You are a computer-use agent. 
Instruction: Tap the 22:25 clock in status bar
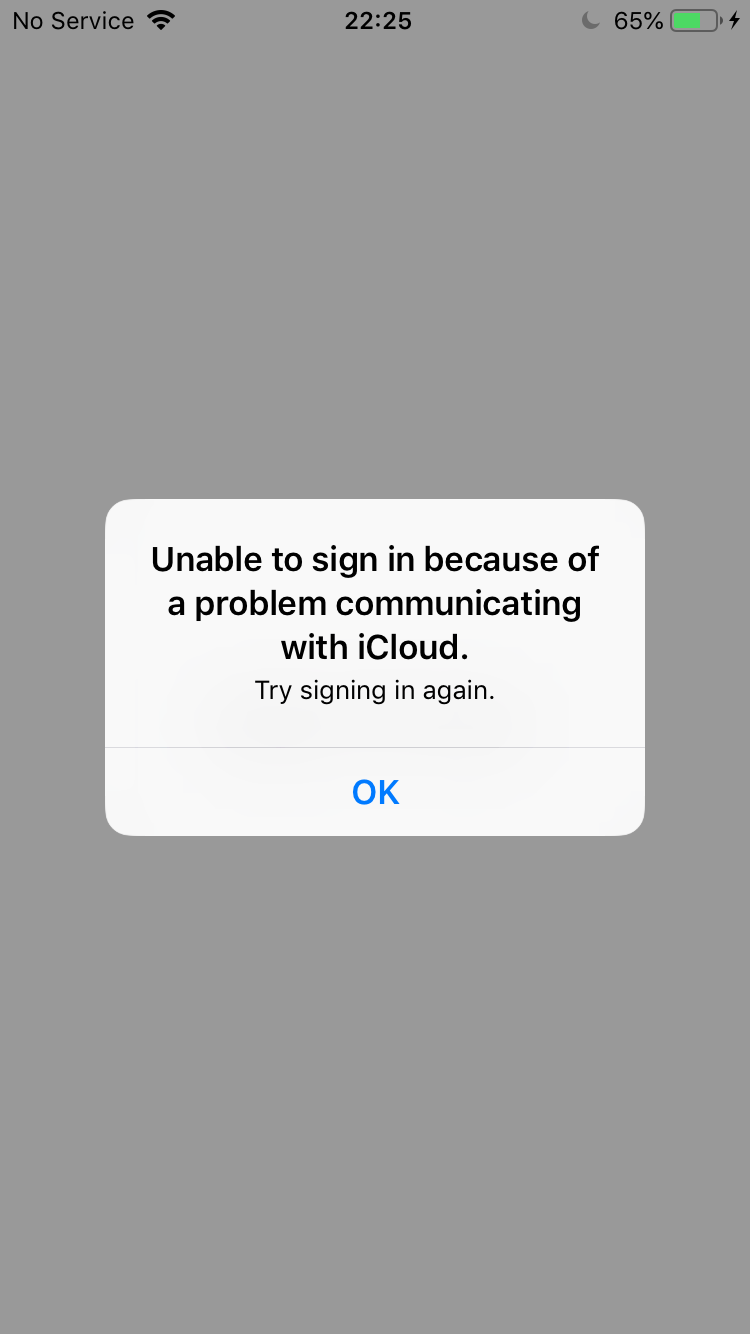pos(378,20)
